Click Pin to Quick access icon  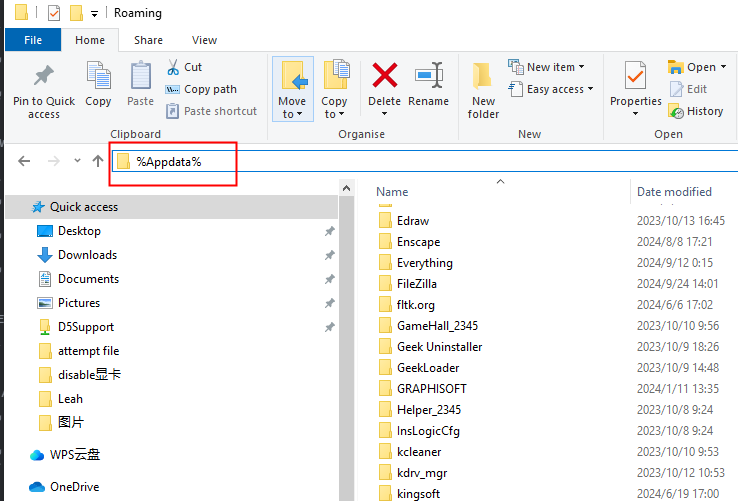point(44,75)
